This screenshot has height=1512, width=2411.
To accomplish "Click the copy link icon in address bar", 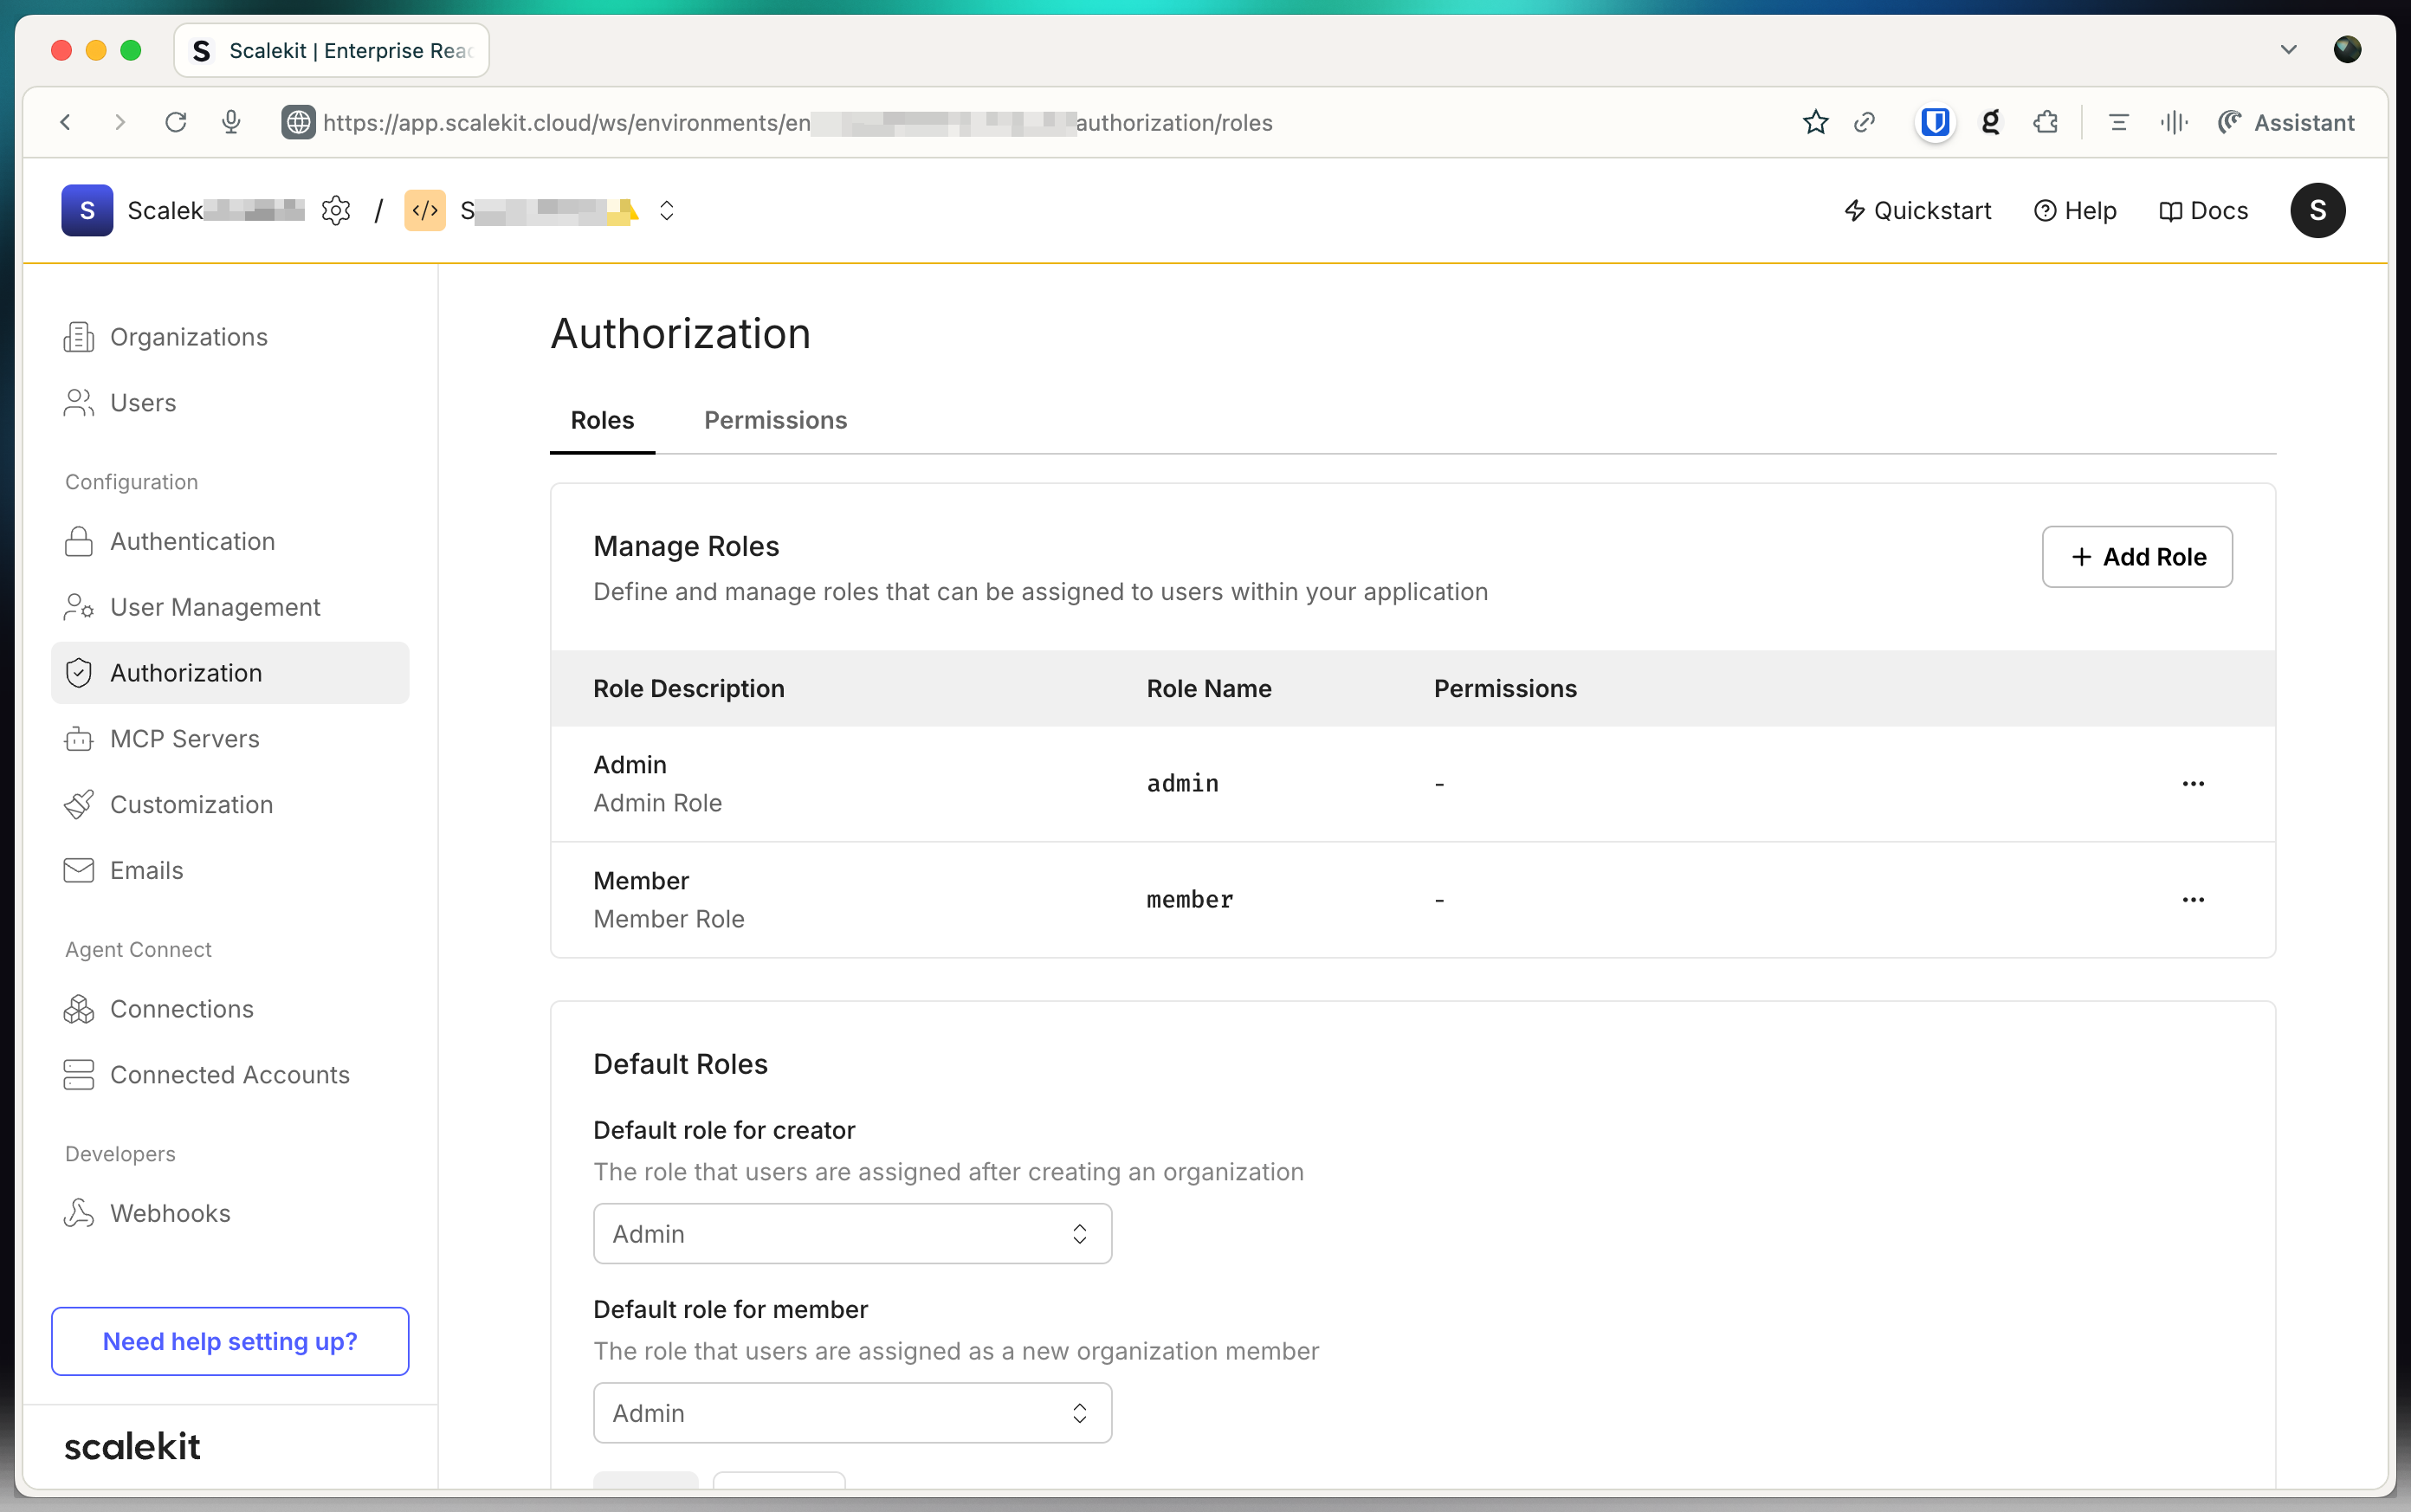I will coord(1864,122).
